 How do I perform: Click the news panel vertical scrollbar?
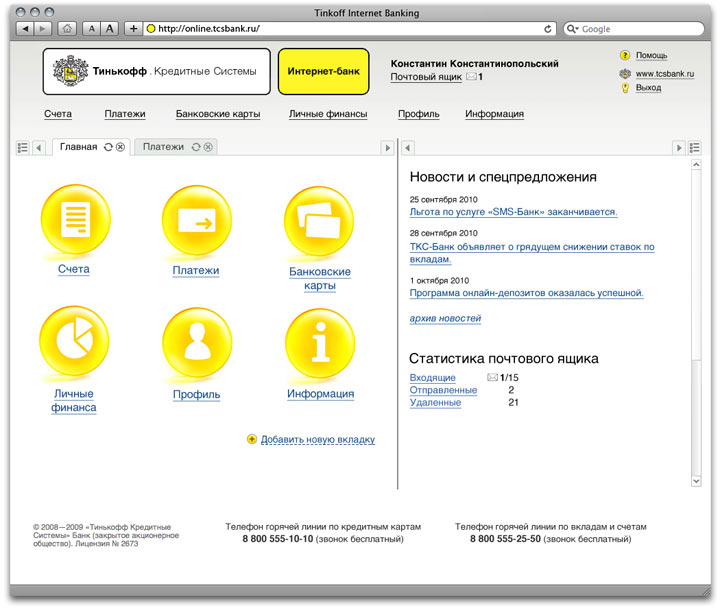pyautogui.click(x=696, y=320)
